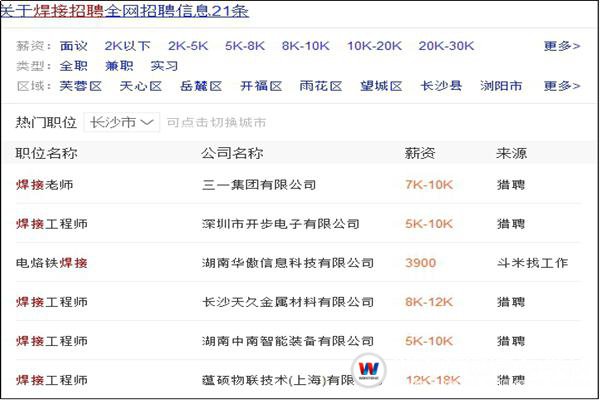Open the 电烙铁焊接 job listing
The width and height of the screenshot is (600, 400).
(51, 263)
